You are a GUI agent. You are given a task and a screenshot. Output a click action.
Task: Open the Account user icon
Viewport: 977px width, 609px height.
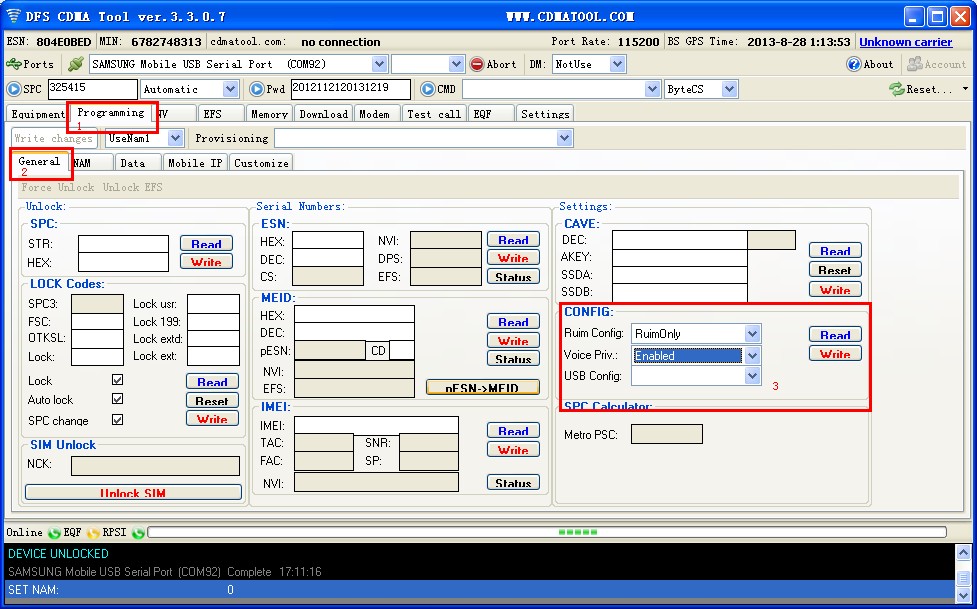(x=914, y=64)
